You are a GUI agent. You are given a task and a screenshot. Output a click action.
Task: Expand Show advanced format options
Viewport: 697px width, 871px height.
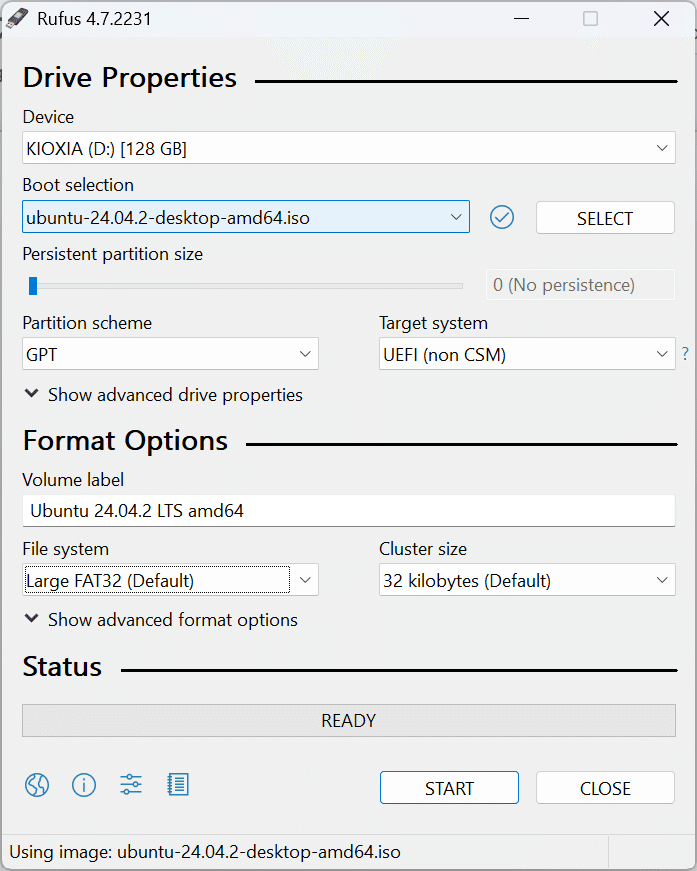(x=160, y=620)
